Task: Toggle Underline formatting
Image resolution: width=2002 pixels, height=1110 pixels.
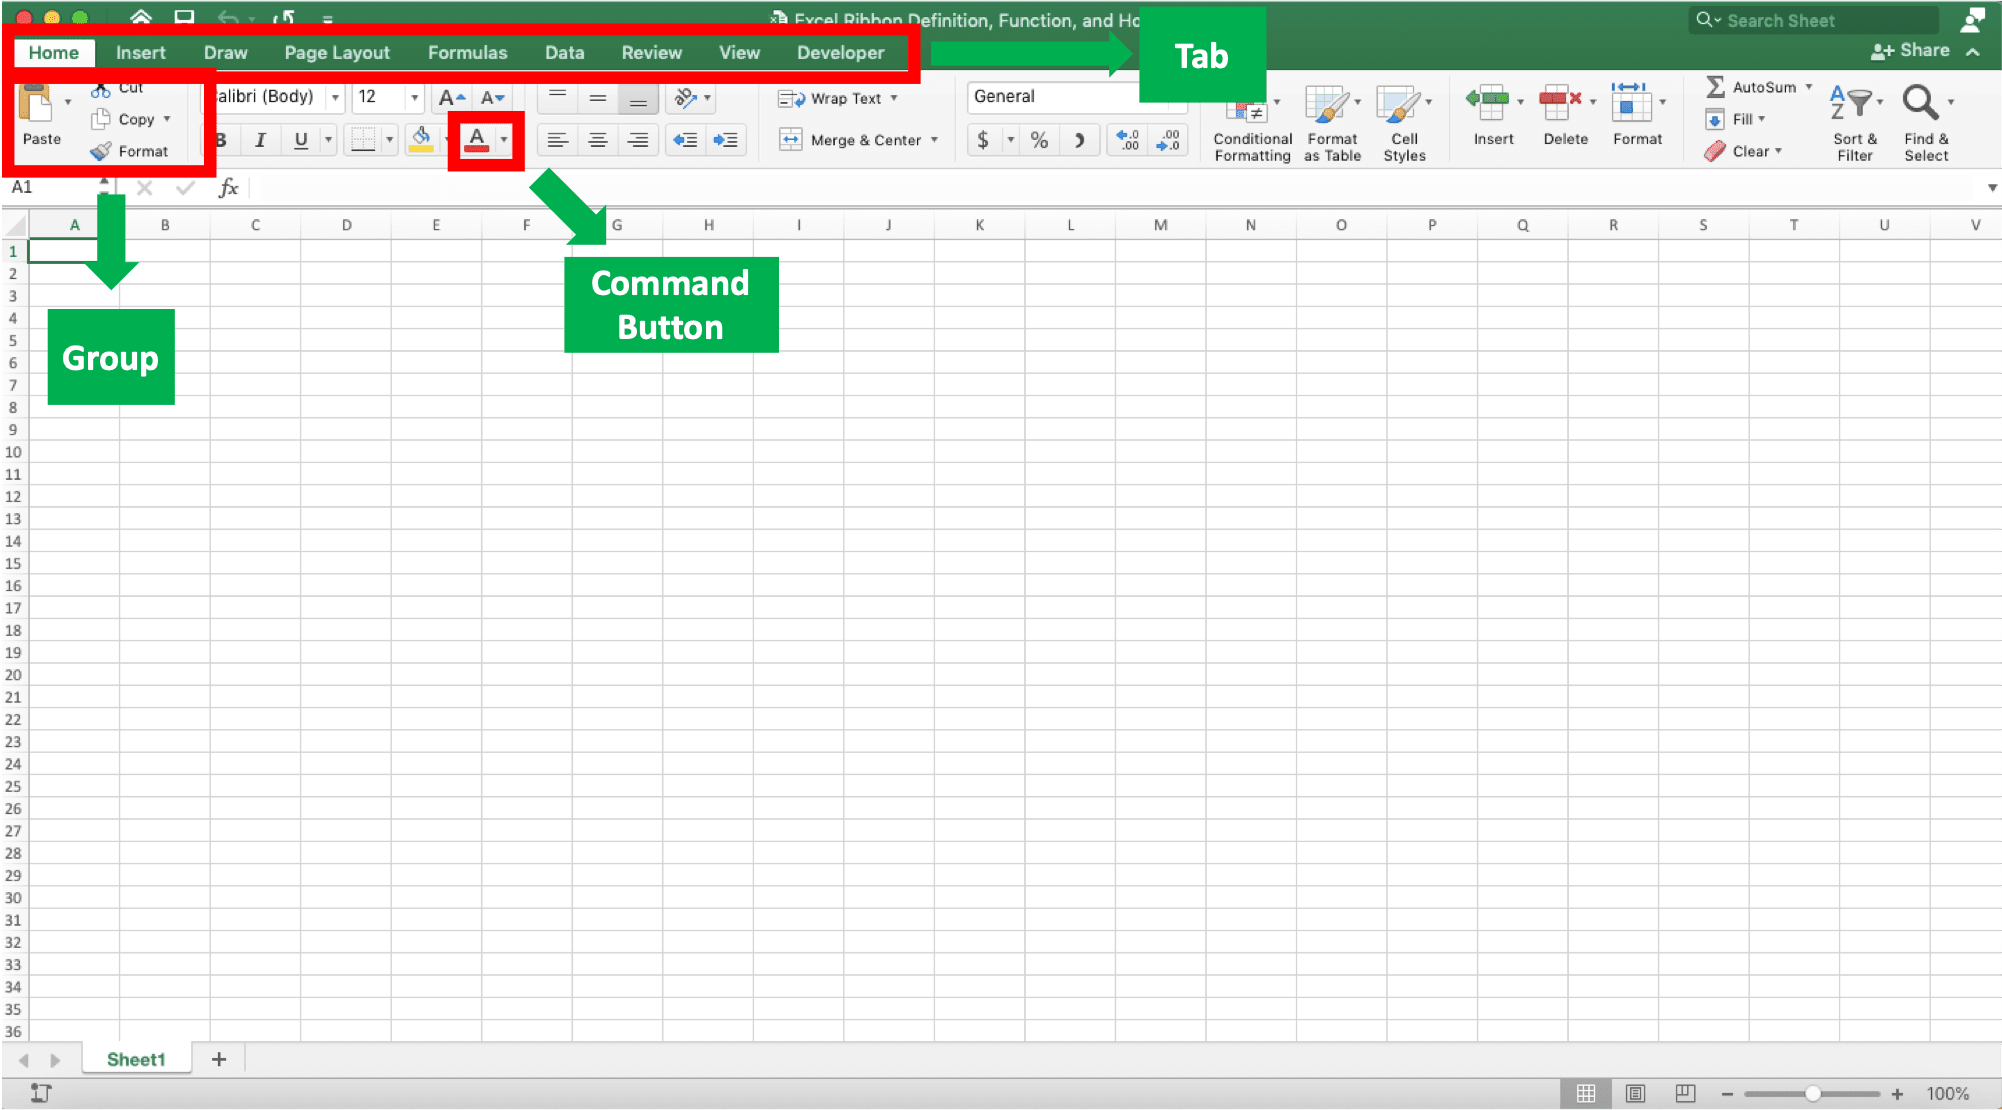Action: pyautogui.click(x=300, y=140)
